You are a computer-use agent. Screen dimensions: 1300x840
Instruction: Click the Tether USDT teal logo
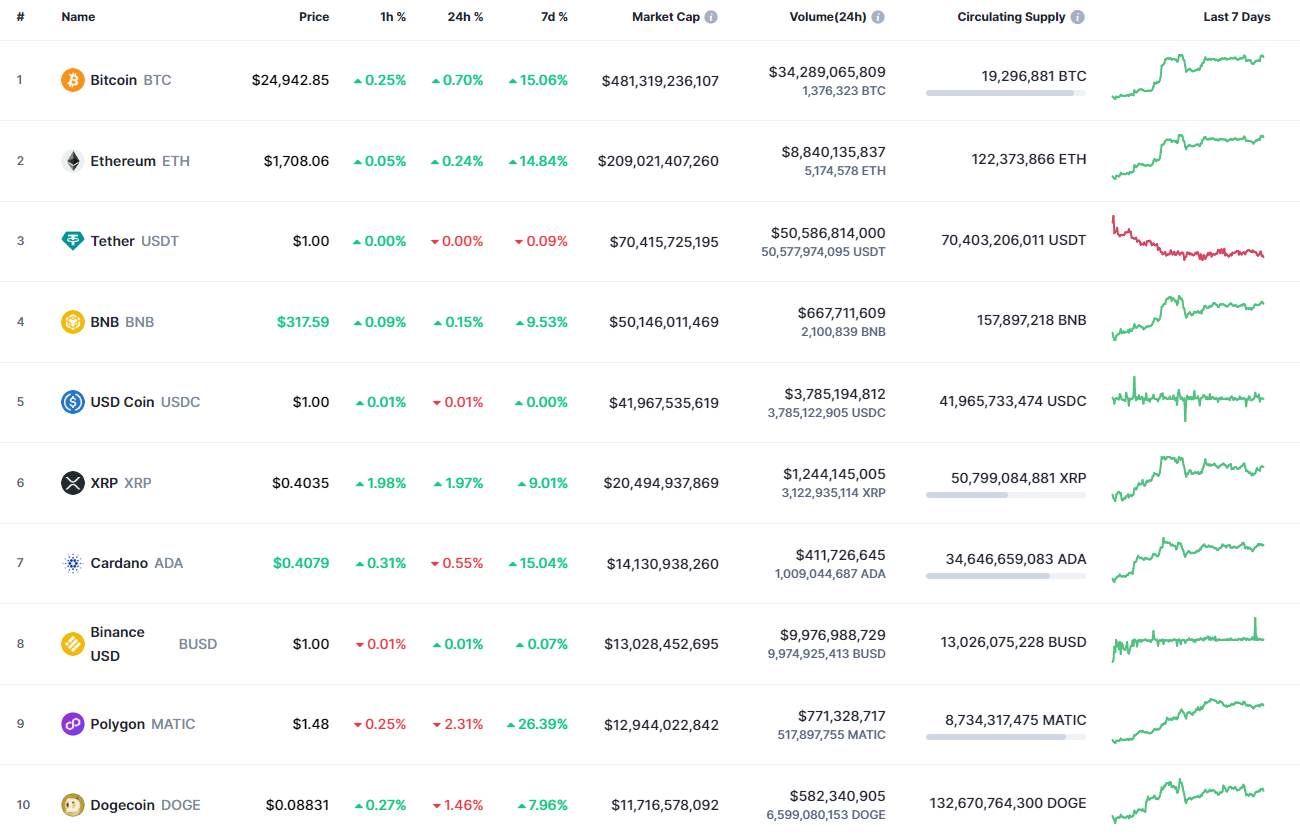coord(71,241)
